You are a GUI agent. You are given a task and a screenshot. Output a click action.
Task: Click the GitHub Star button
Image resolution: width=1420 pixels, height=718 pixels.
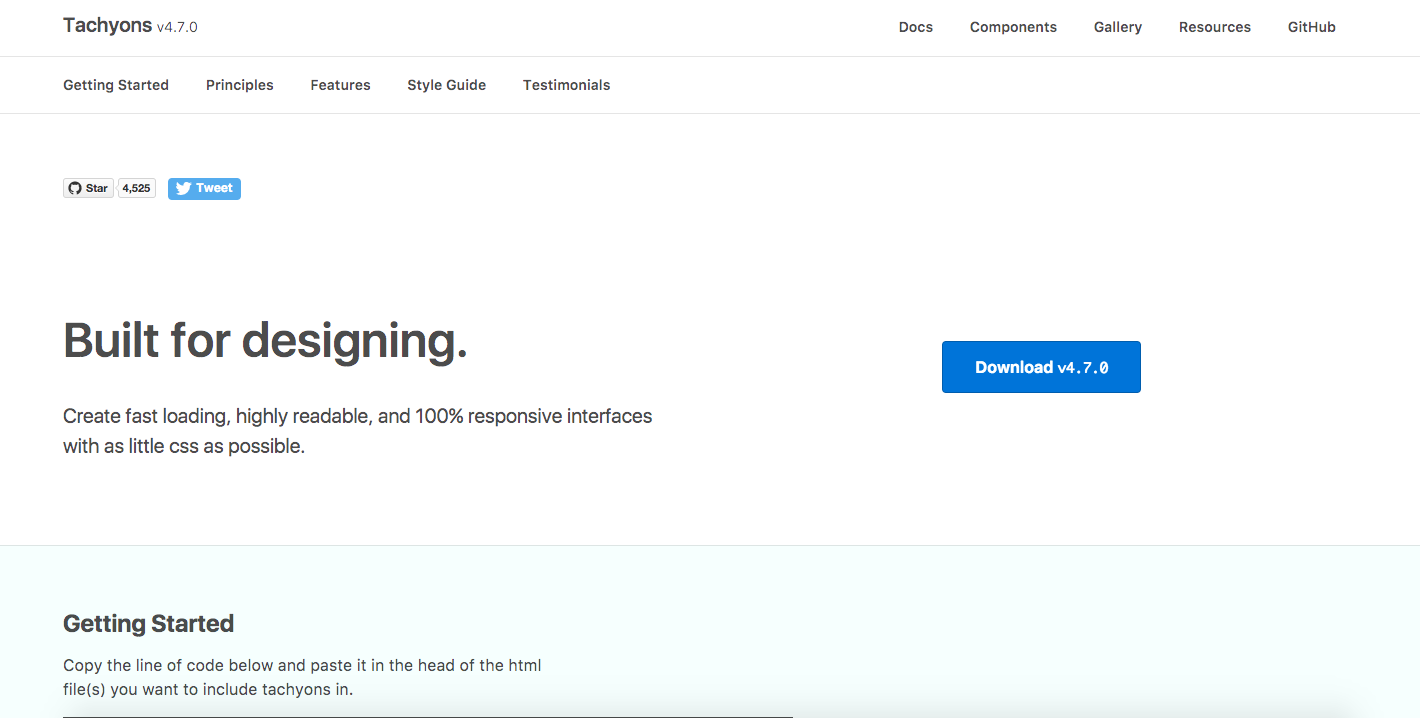point(88,188)
